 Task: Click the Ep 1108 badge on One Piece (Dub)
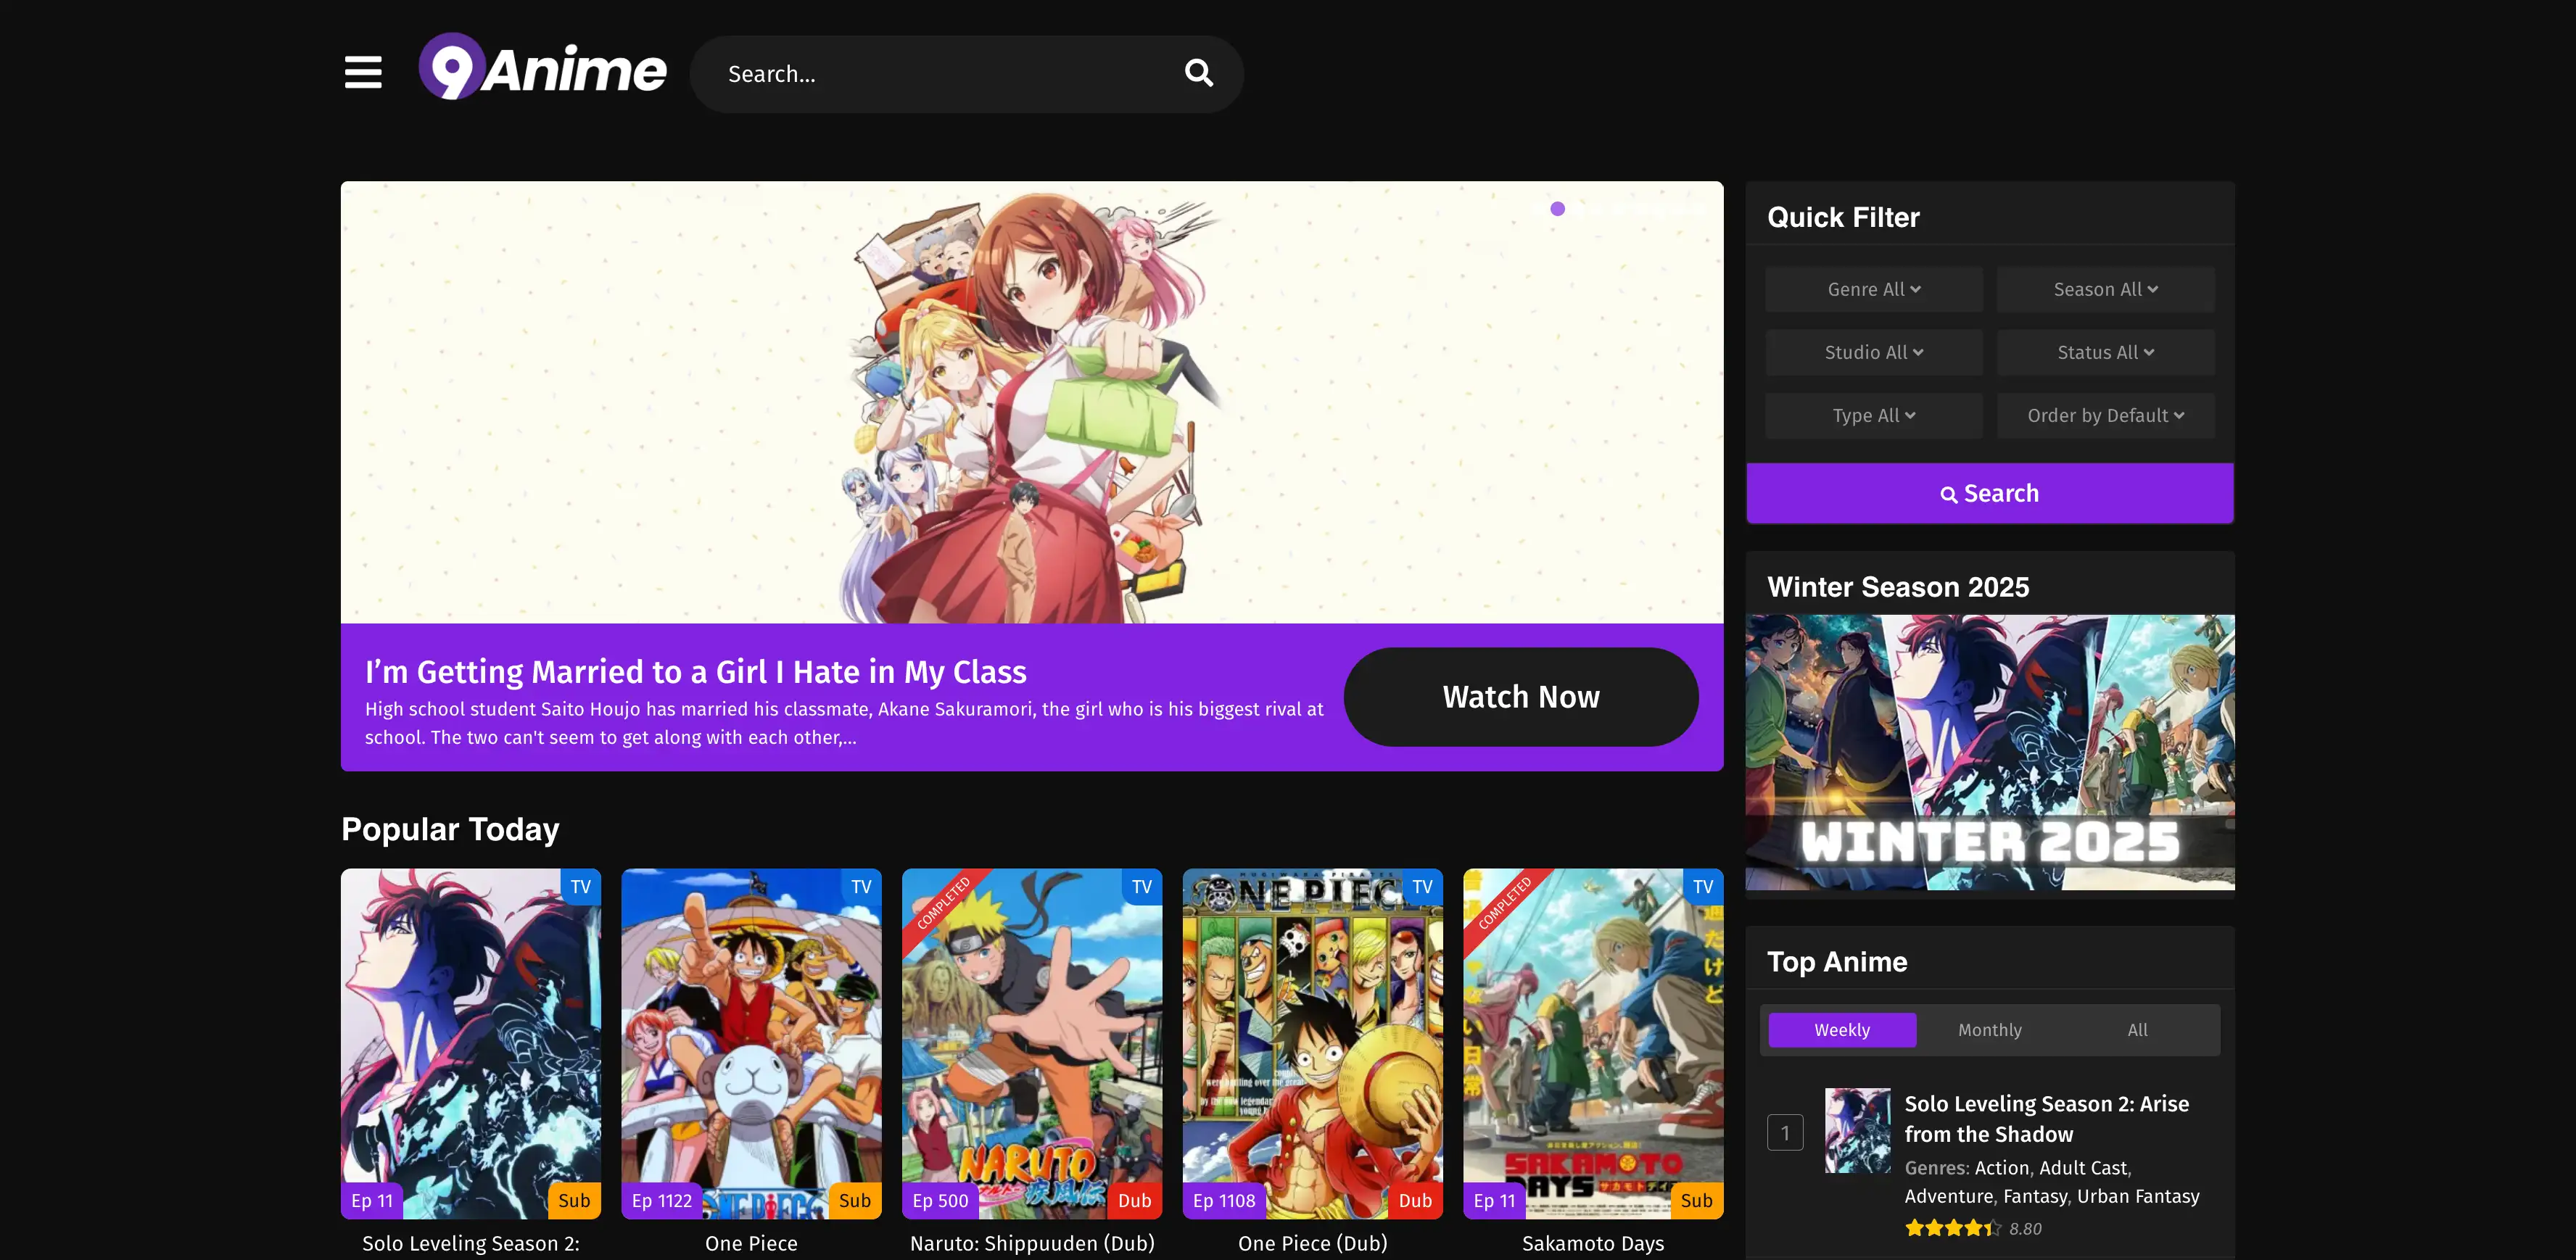coord(1224,1200)
